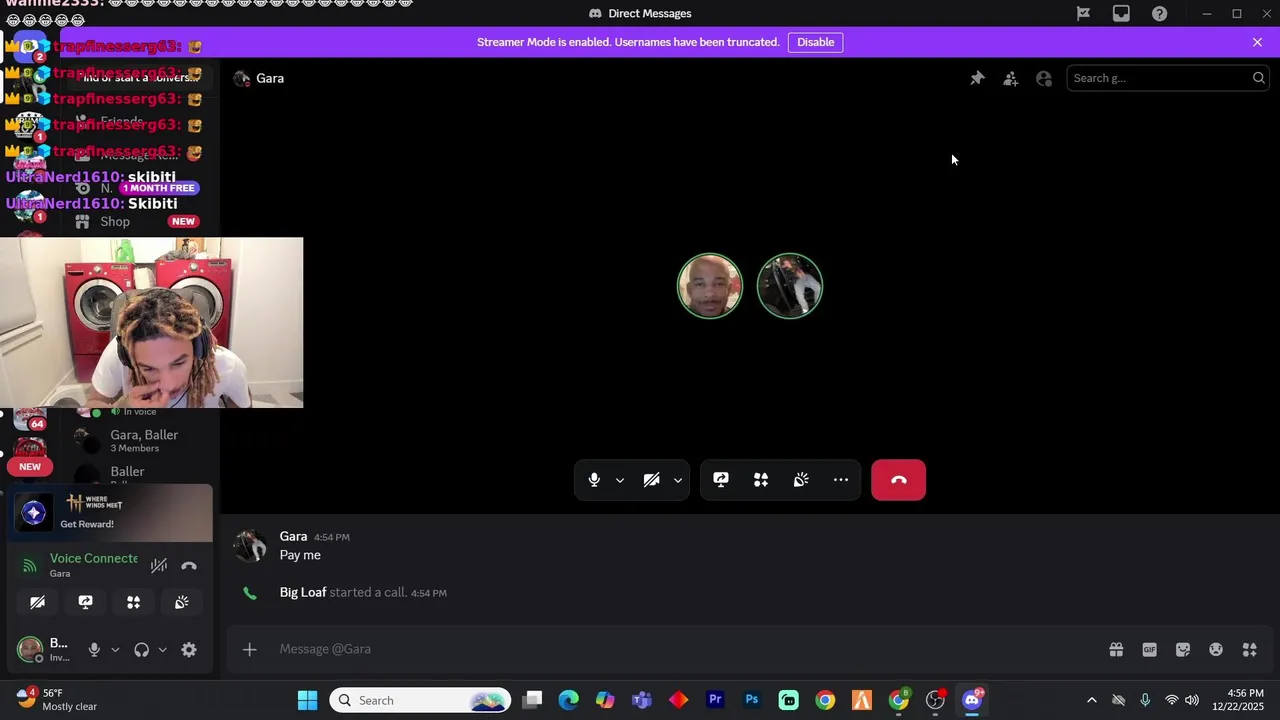This screenshot has height=720, width=1280.
Task: Open call camera options arrow
Action: click(678, 480)
